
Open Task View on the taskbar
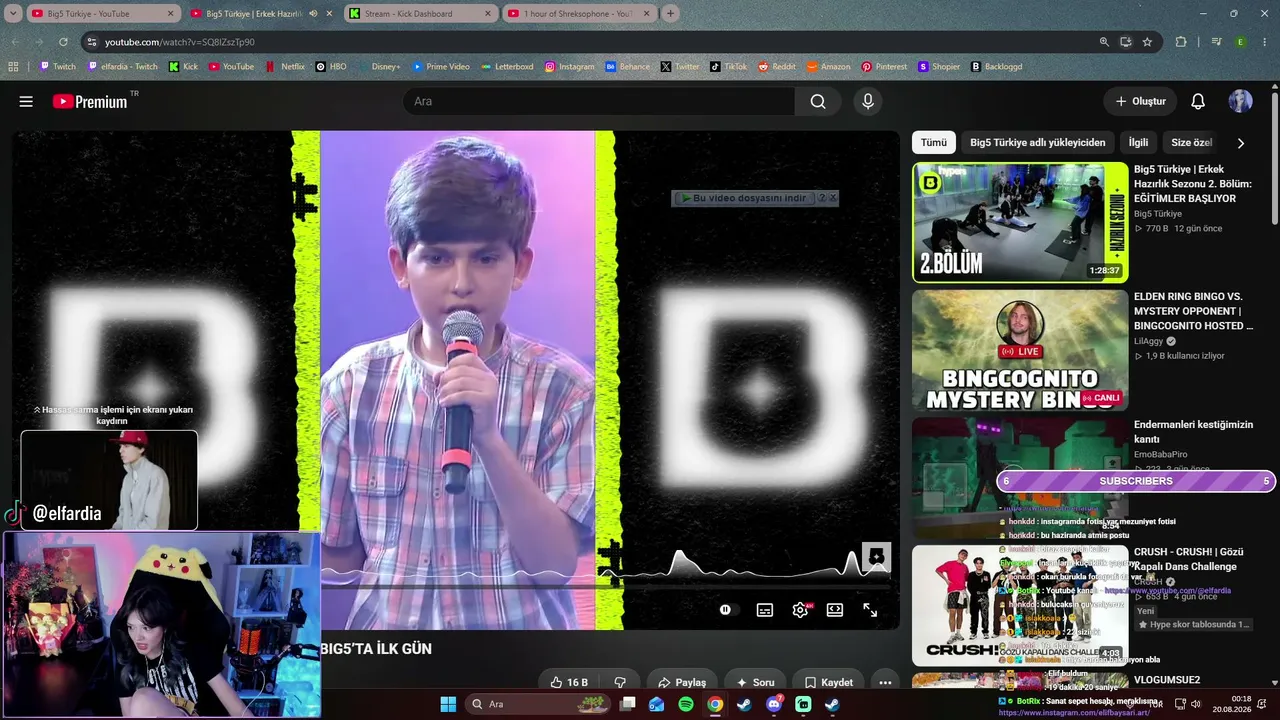point(627,704)
